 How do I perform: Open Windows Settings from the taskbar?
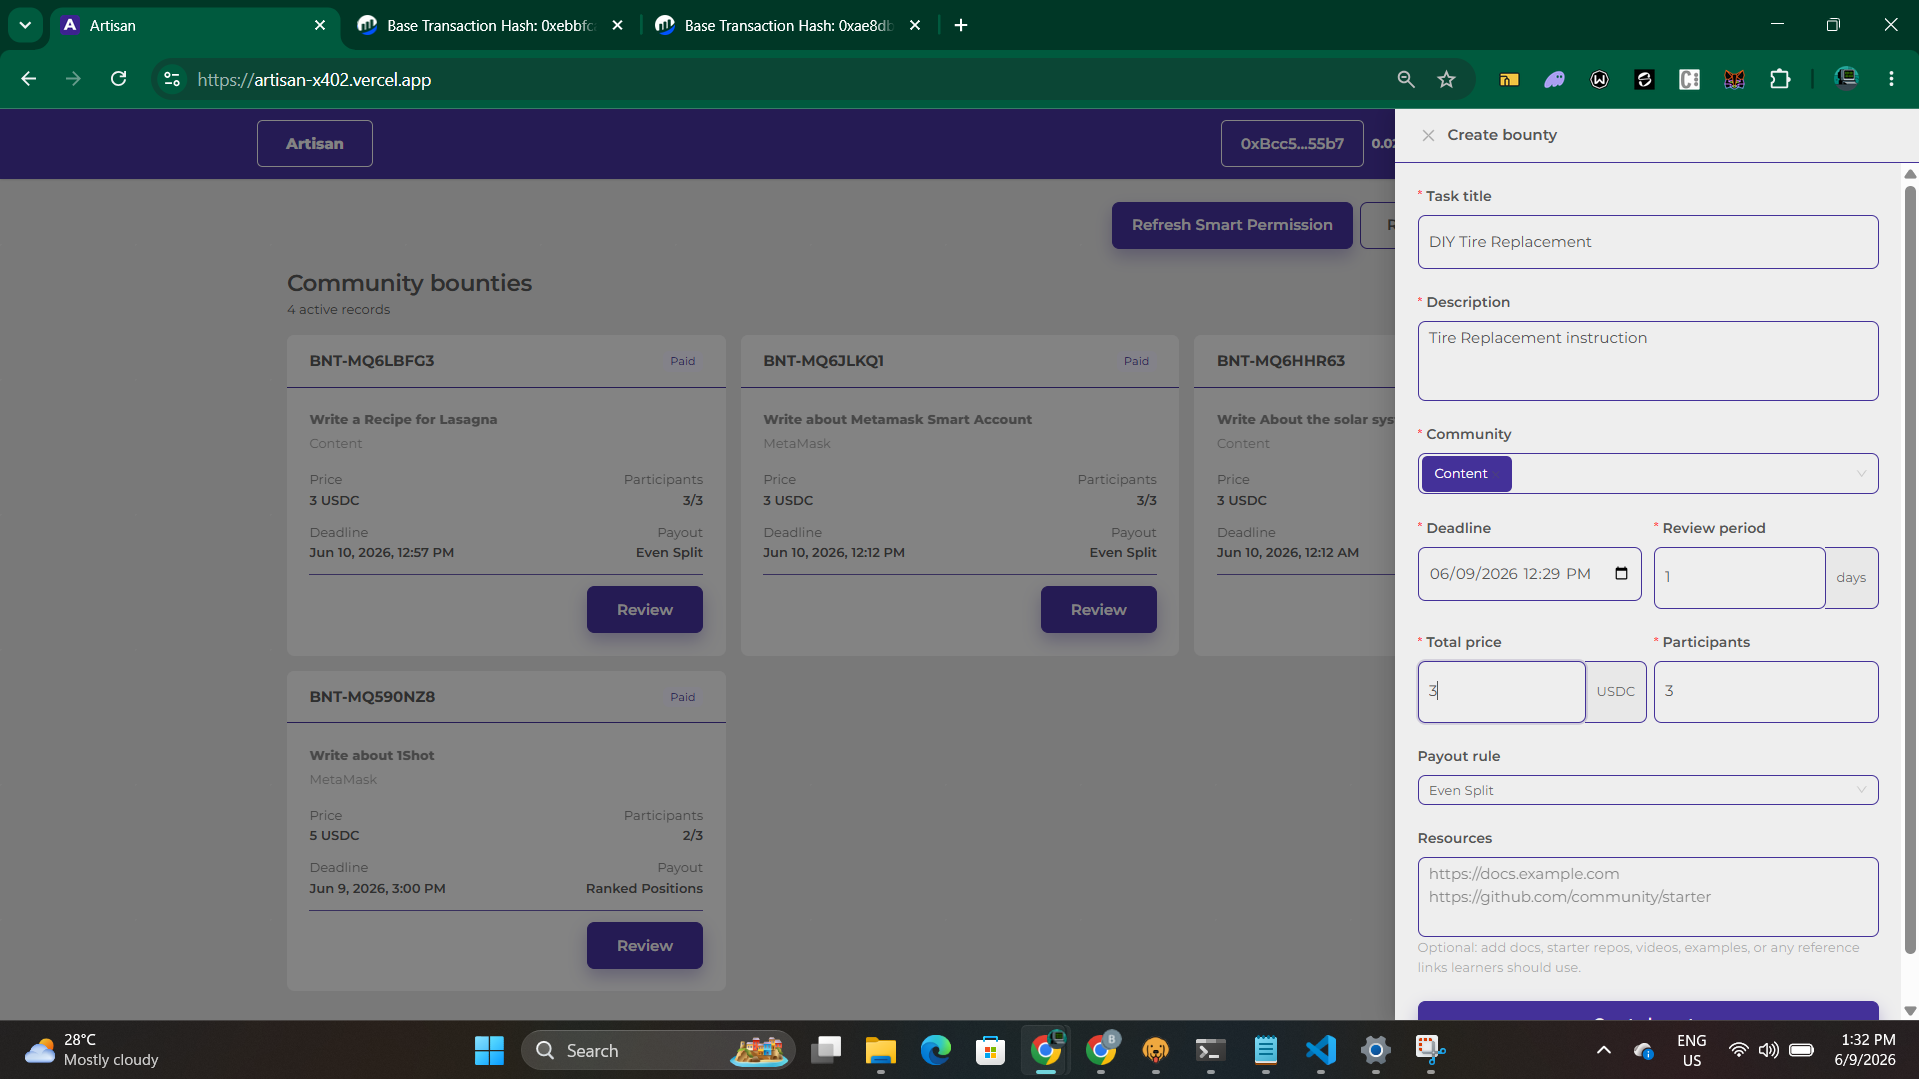pyautogui.click(x=1375, y=1050)
